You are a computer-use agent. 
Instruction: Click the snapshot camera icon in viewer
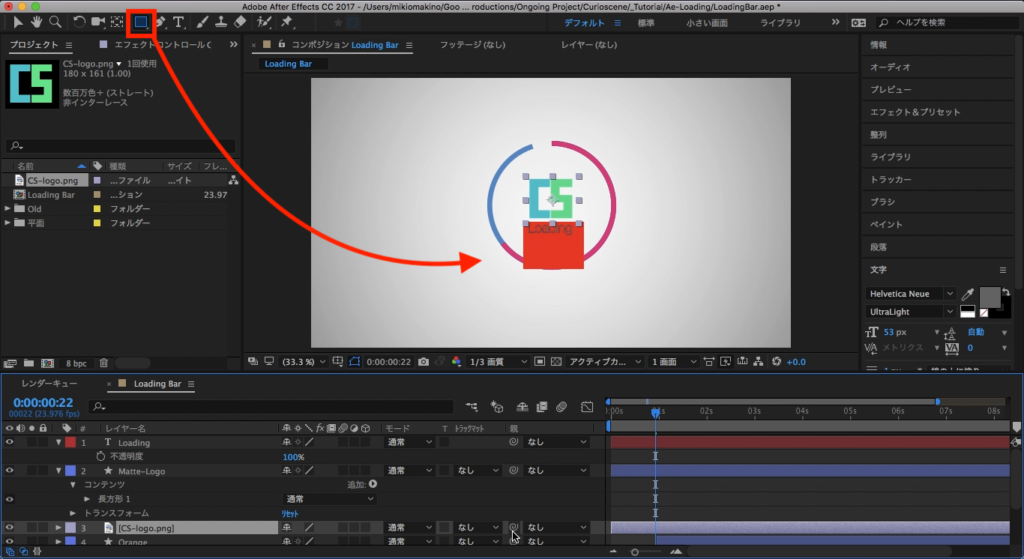[x=424, y=361]
